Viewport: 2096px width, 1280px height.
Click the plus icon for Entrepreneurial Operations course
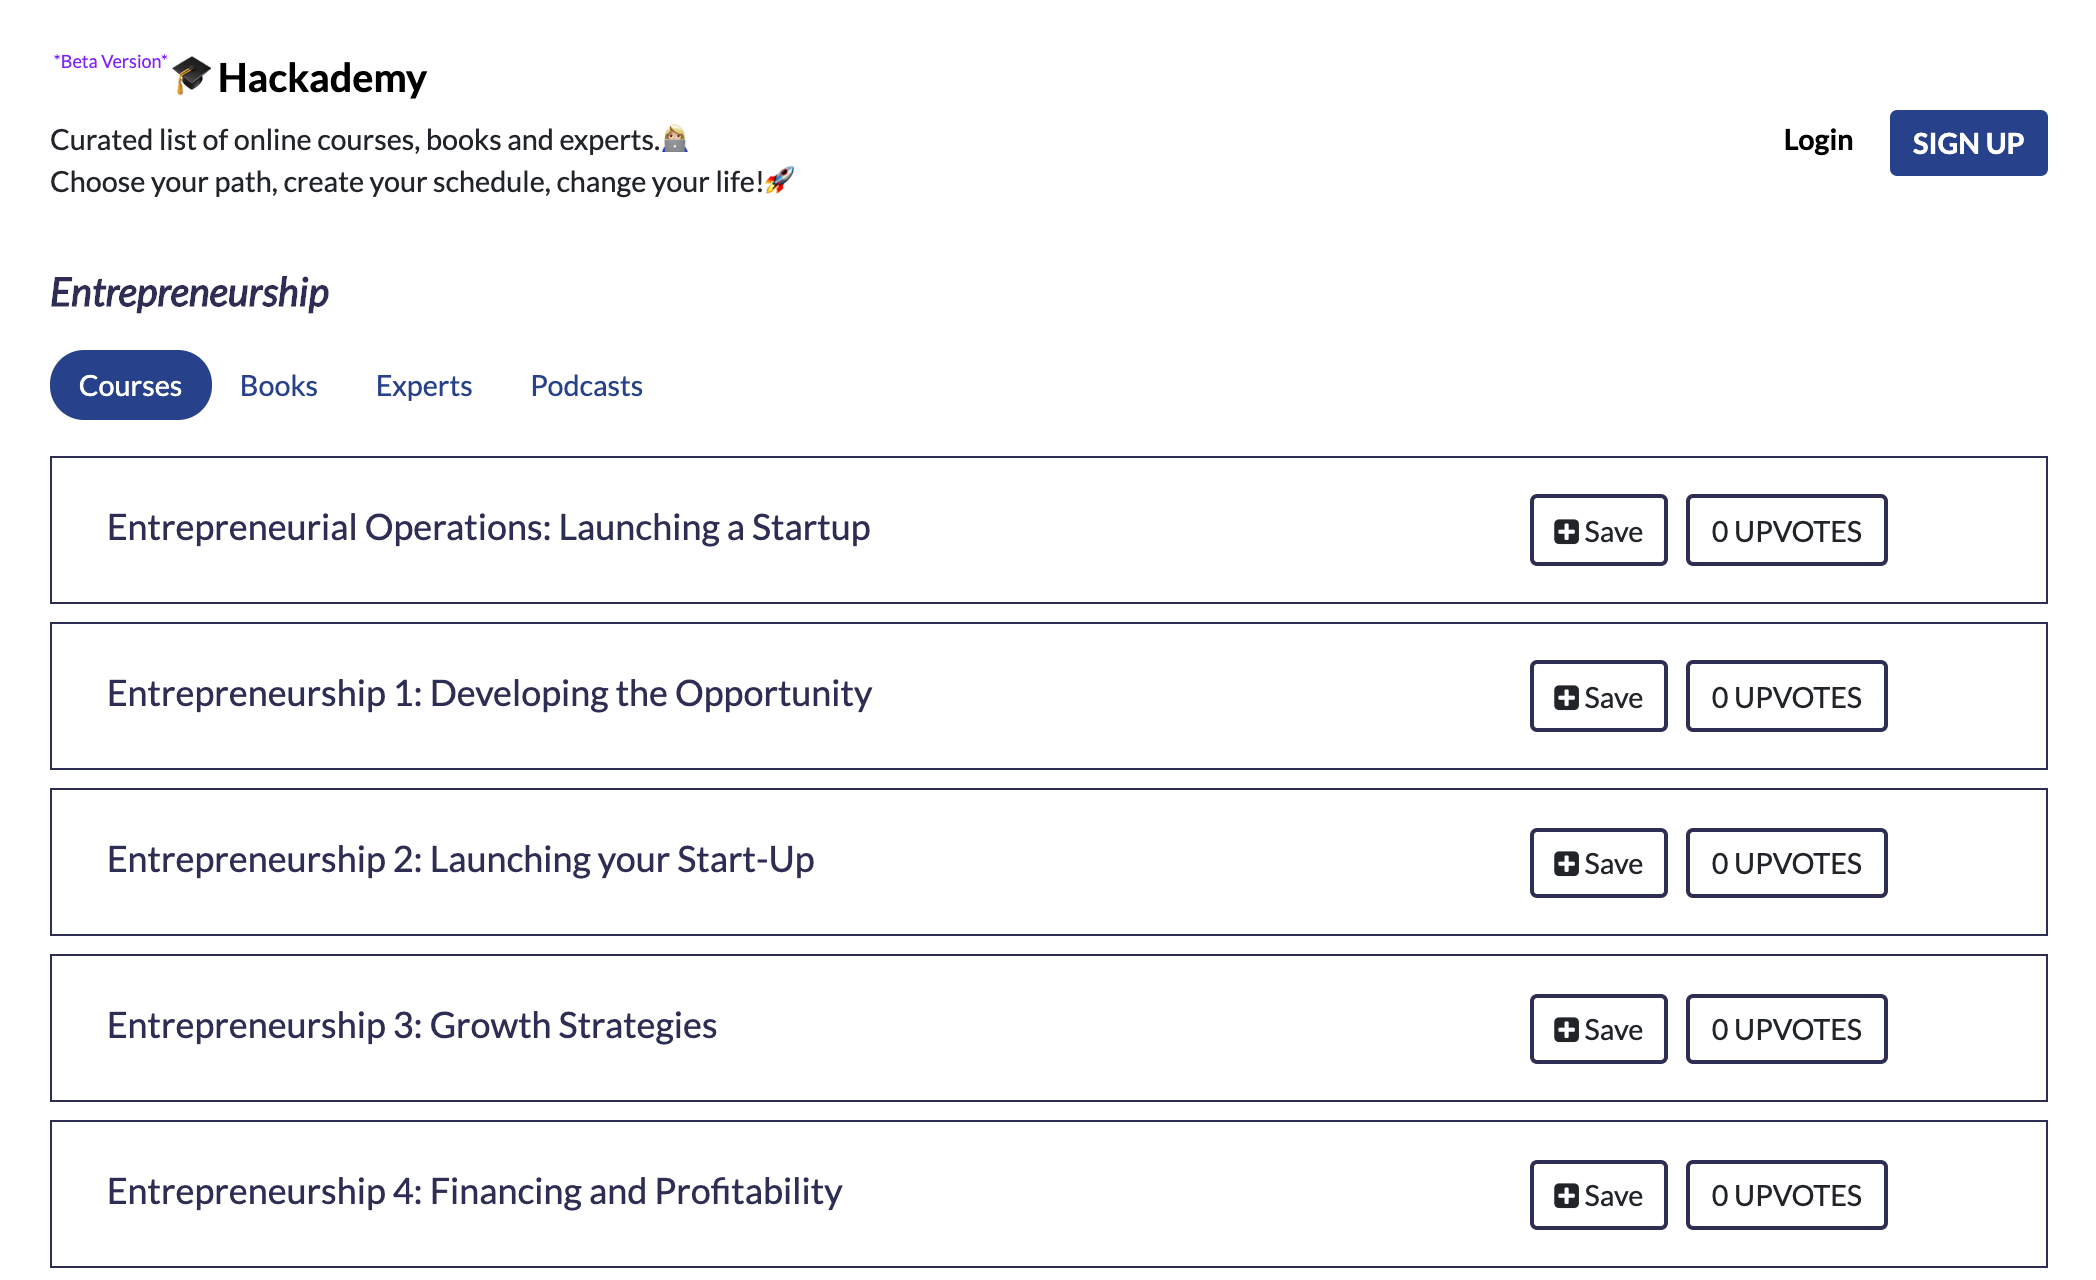point(1566,532)
